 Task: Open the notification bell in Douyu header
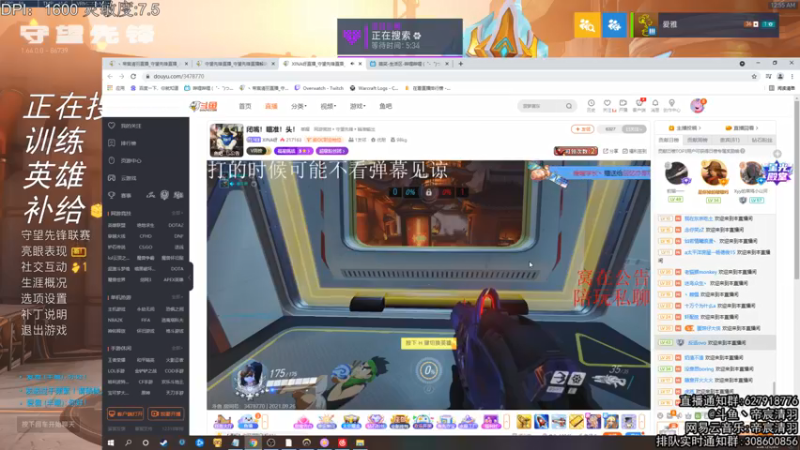655,105
